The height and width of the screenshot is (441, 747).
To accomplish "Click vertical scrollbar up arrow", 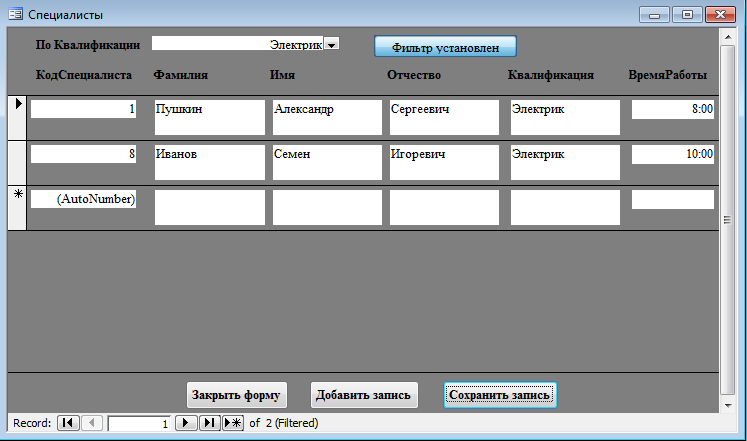I will (727, 36).
